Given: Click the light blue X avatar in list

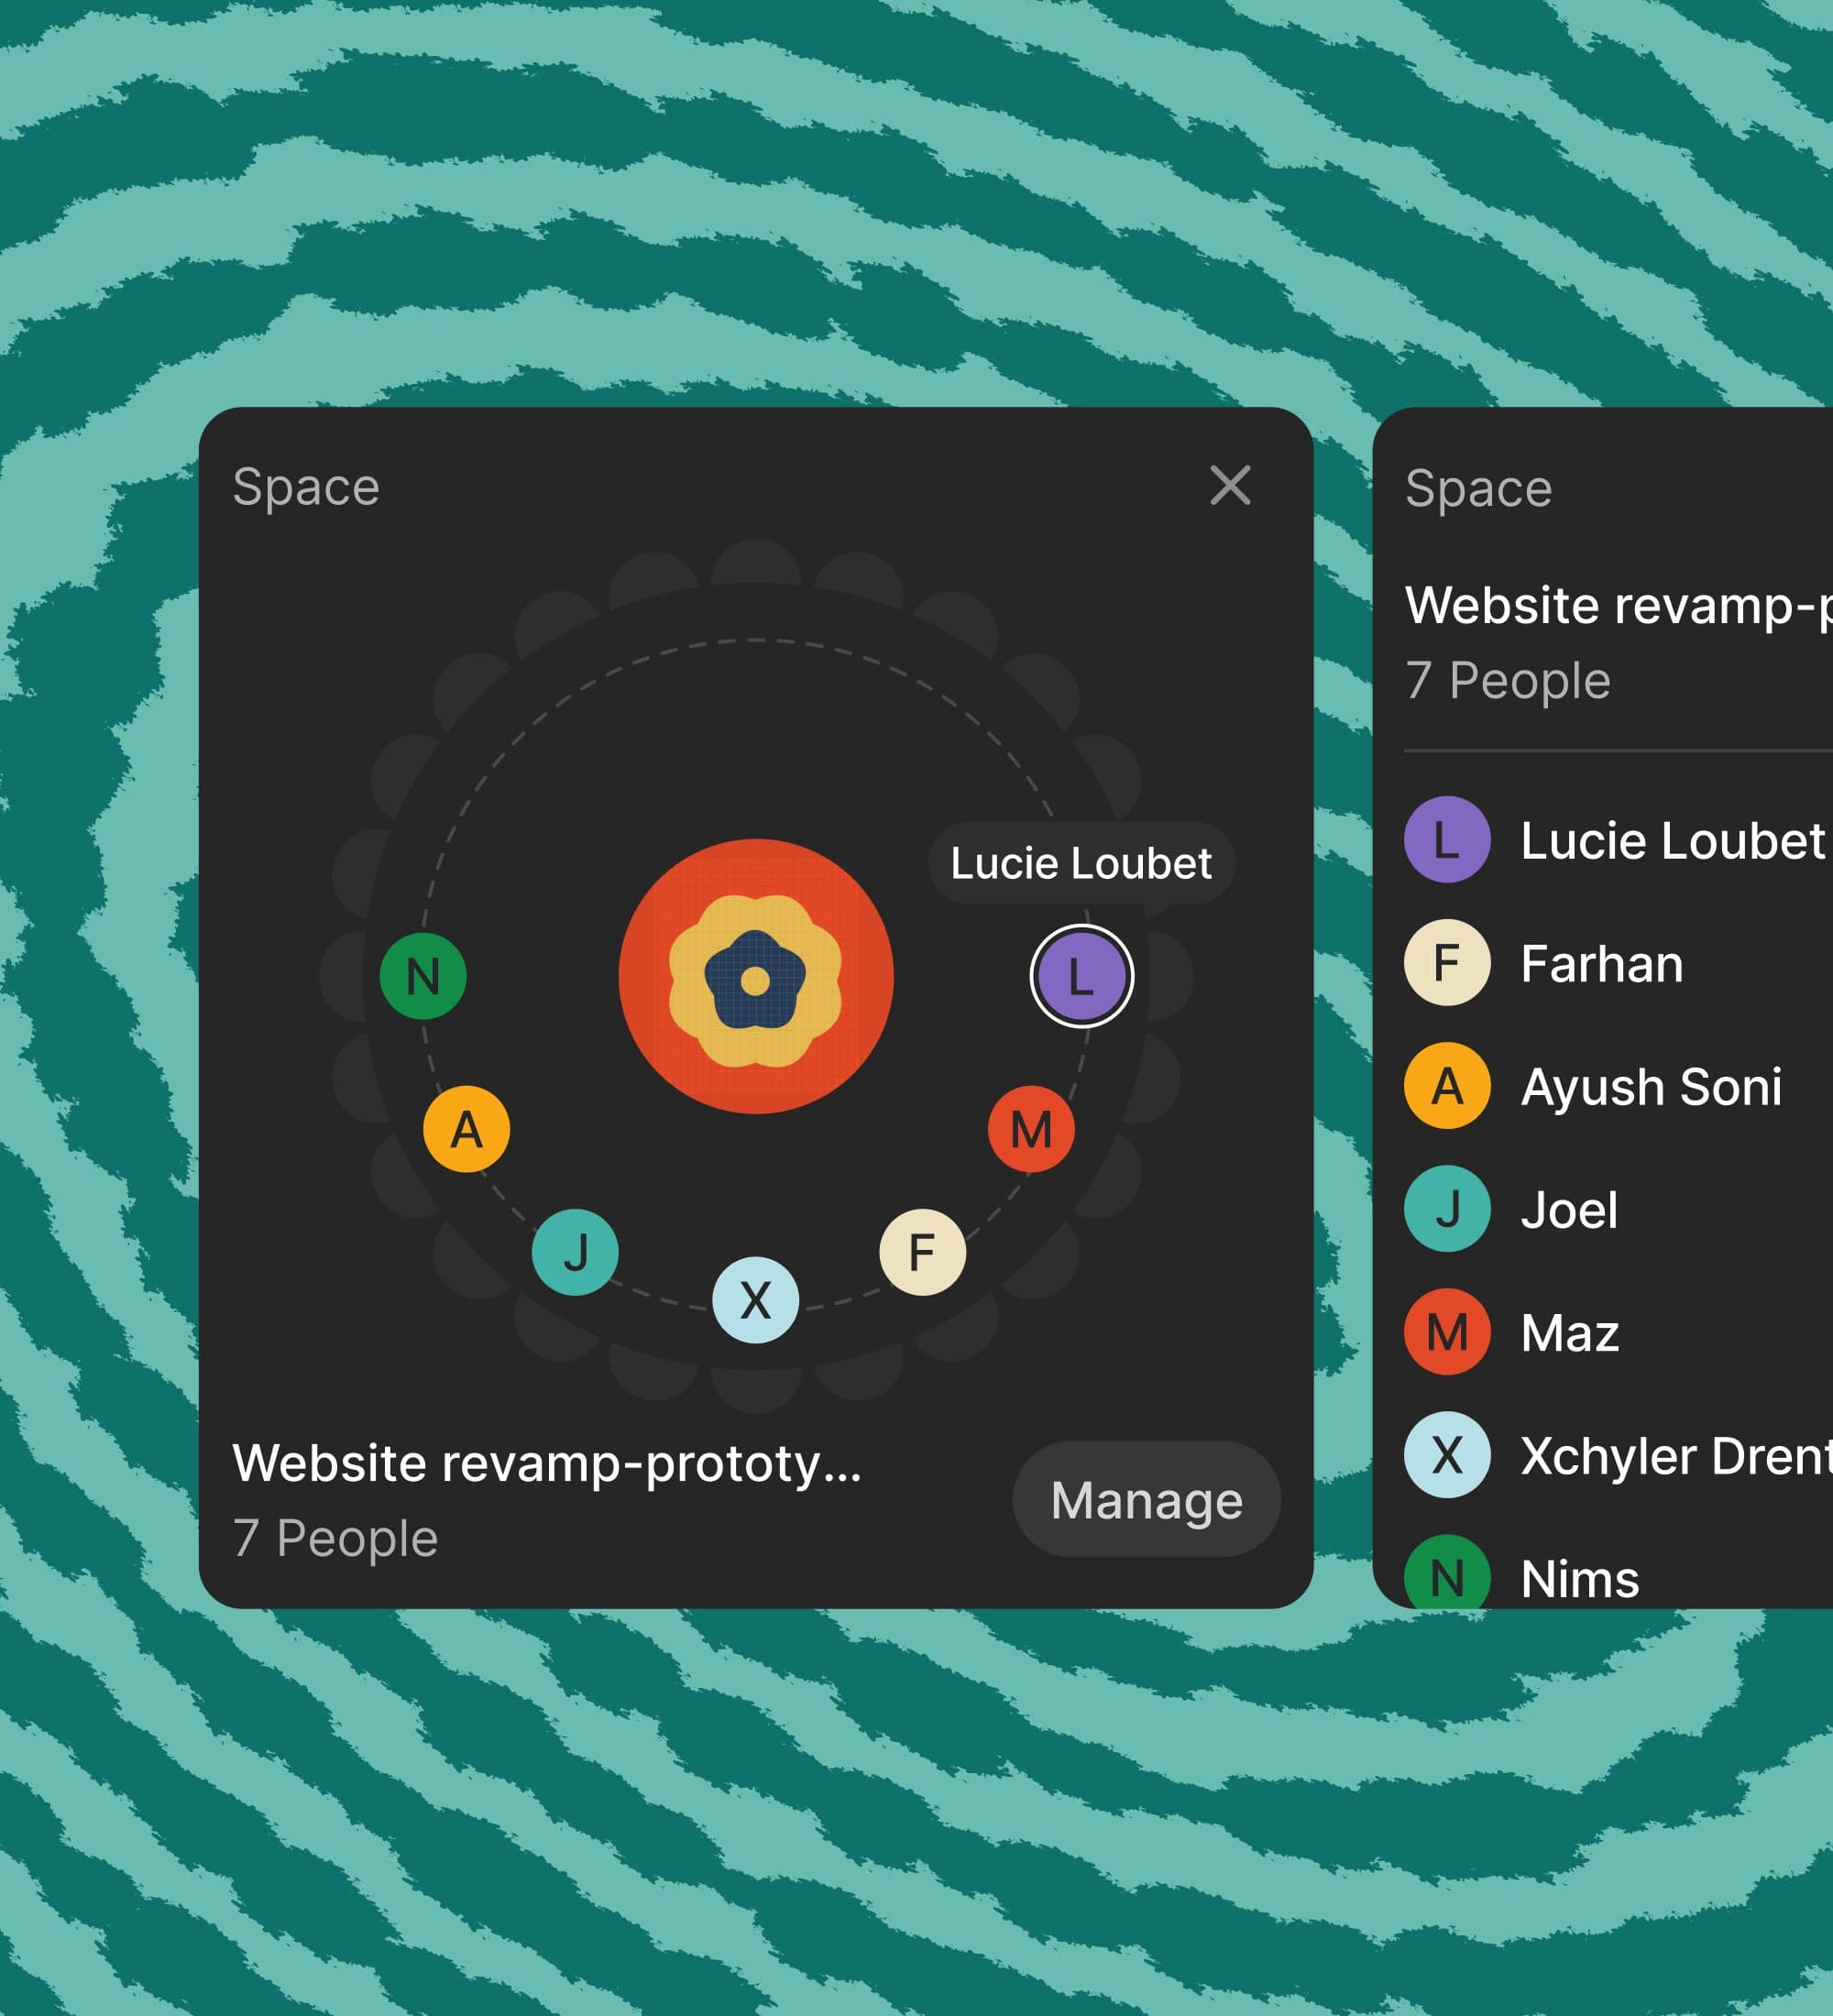Looking at the screenshot, I should click(1447, 1455).
